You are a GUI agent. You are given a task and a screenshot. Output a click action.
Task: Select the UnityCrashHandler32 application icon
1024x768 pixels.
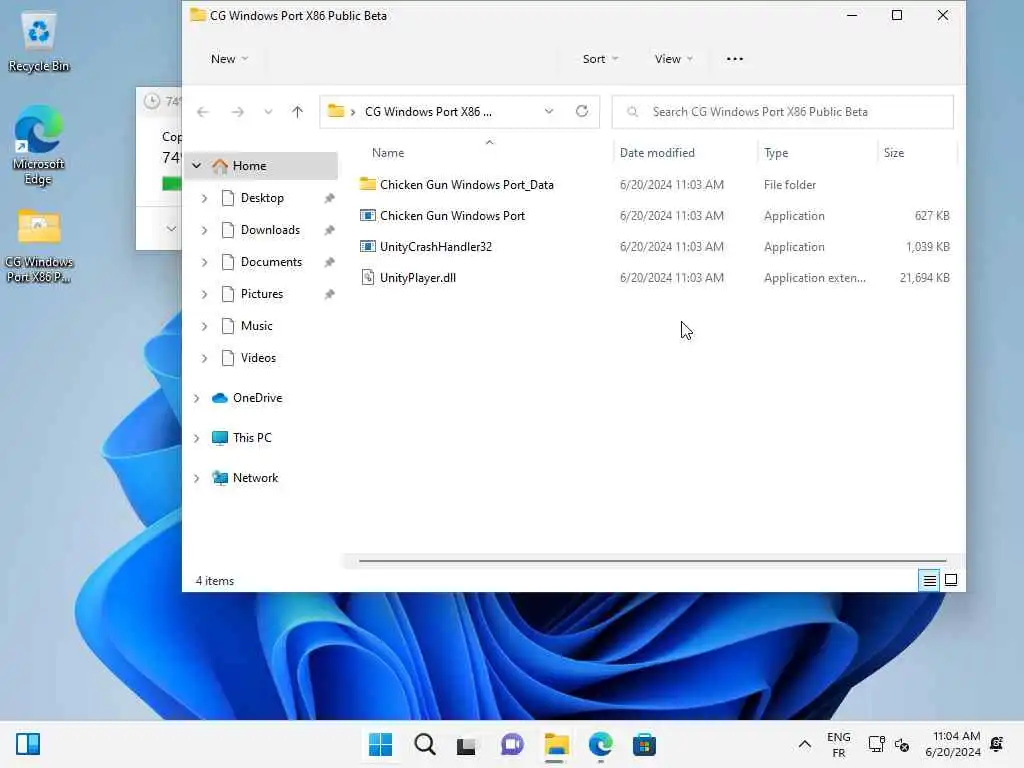368,246
